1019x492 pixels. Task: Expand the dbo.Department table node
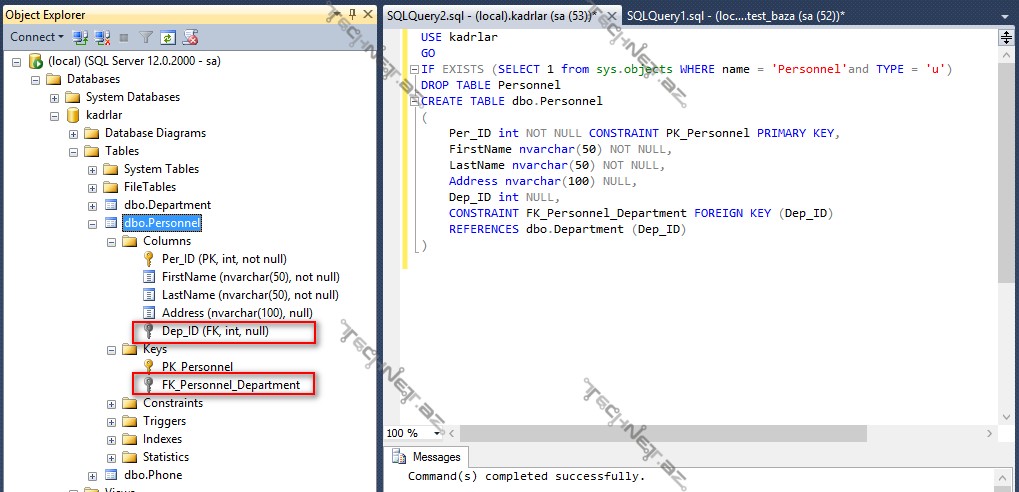93,205
